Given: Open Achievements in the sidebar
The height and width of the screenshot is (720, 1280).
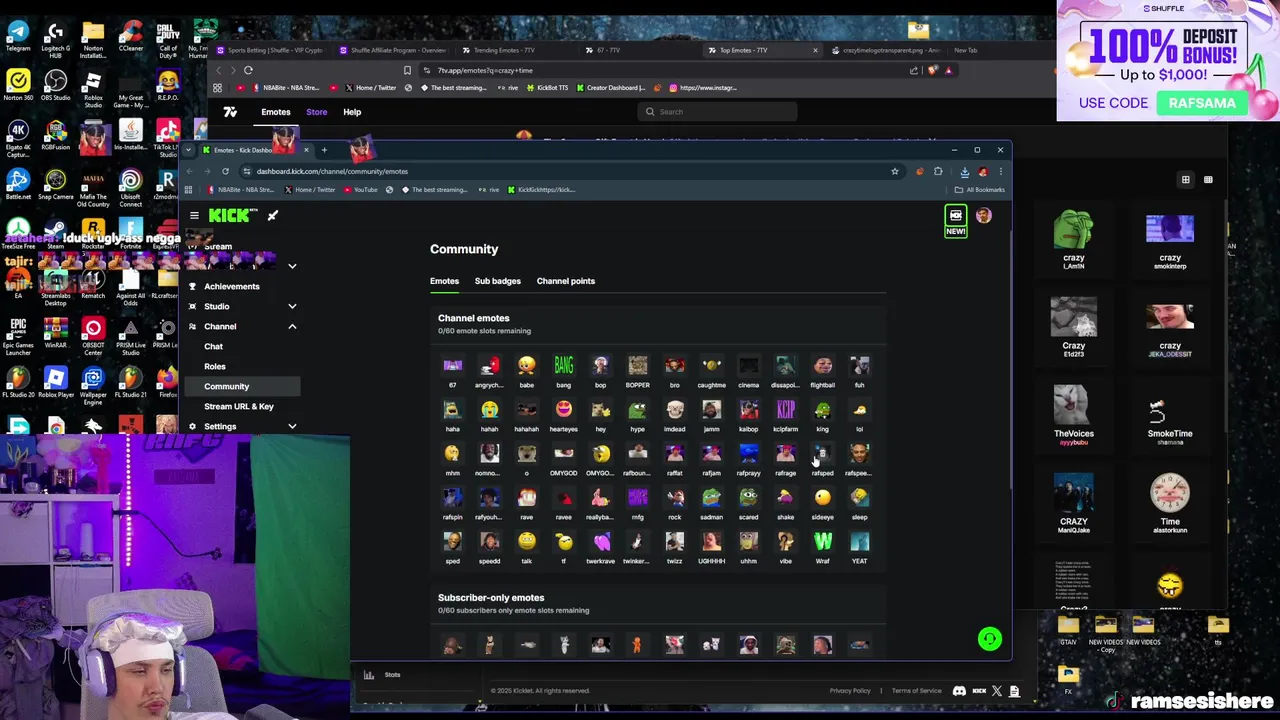Looking at the screenshot, I should pyautogui.click(x=232, y=286).
